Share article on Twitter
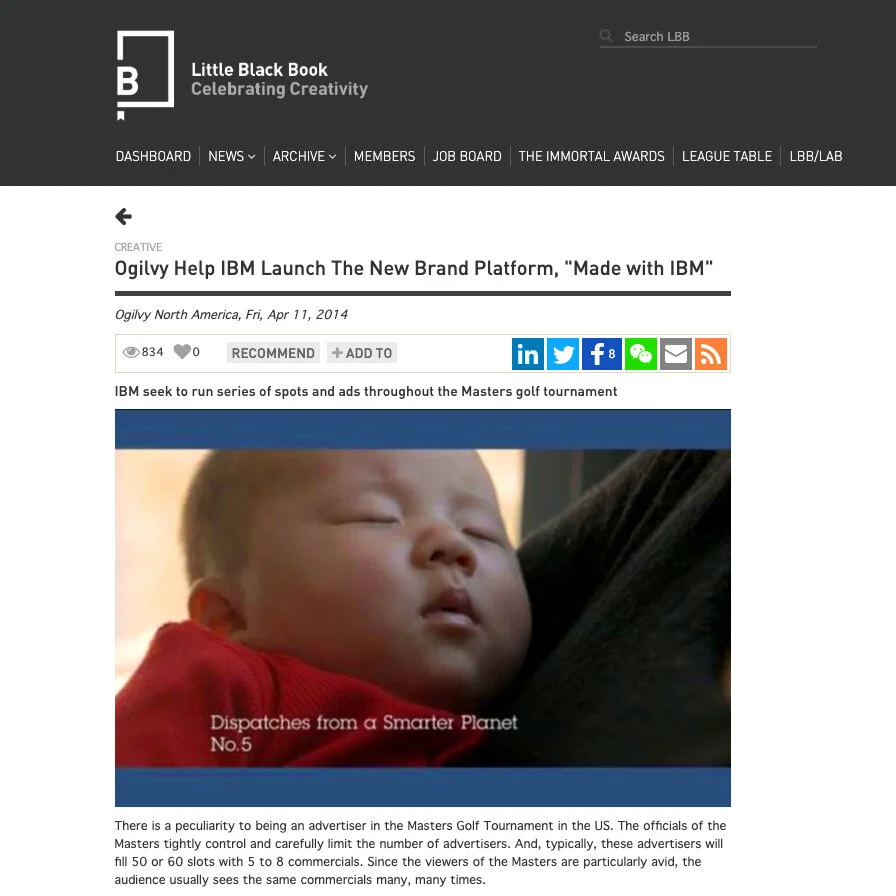The image size is (896, 896). tap(563, 354)
